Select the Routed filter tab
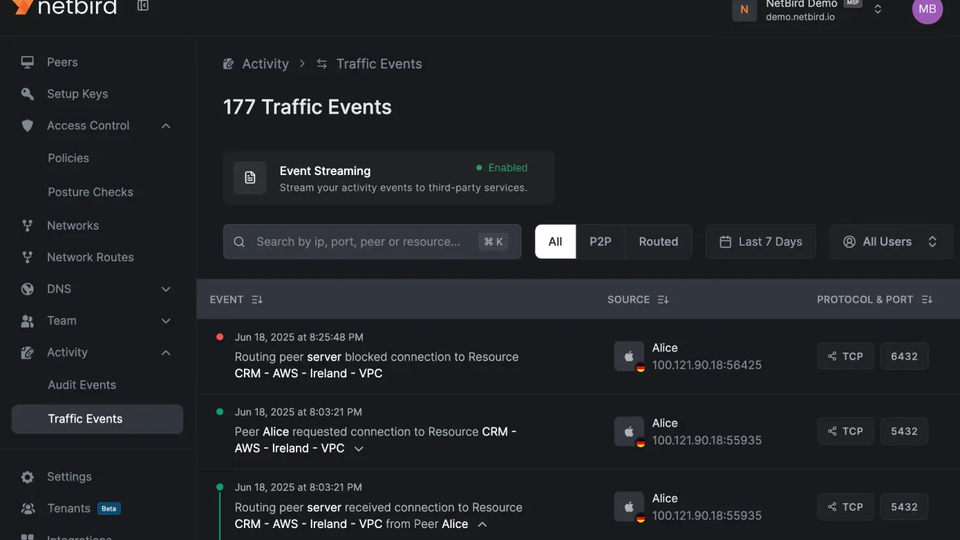 (659, 242)
